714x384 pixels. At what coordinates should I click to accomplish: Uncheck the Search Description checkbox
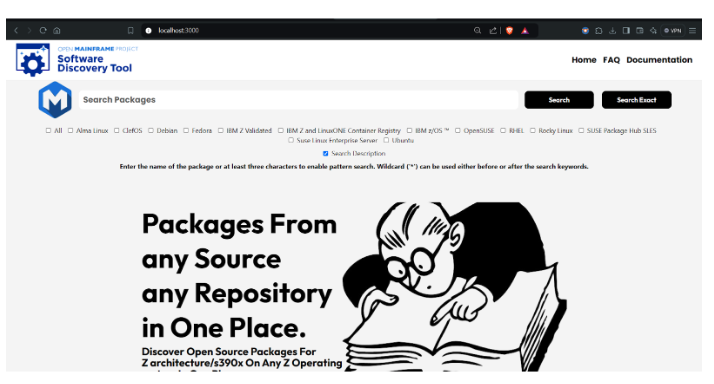click(325, 154)
